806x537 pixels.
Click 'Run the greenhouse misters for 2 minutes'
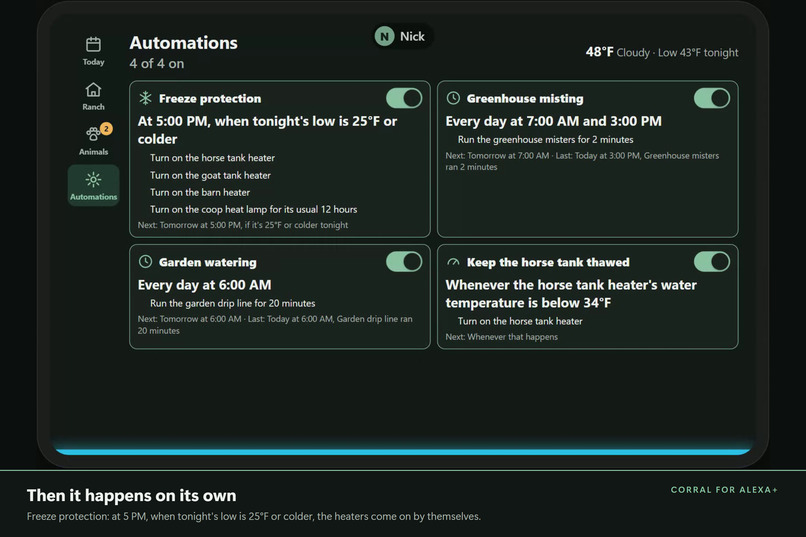(x=545, y=140)
